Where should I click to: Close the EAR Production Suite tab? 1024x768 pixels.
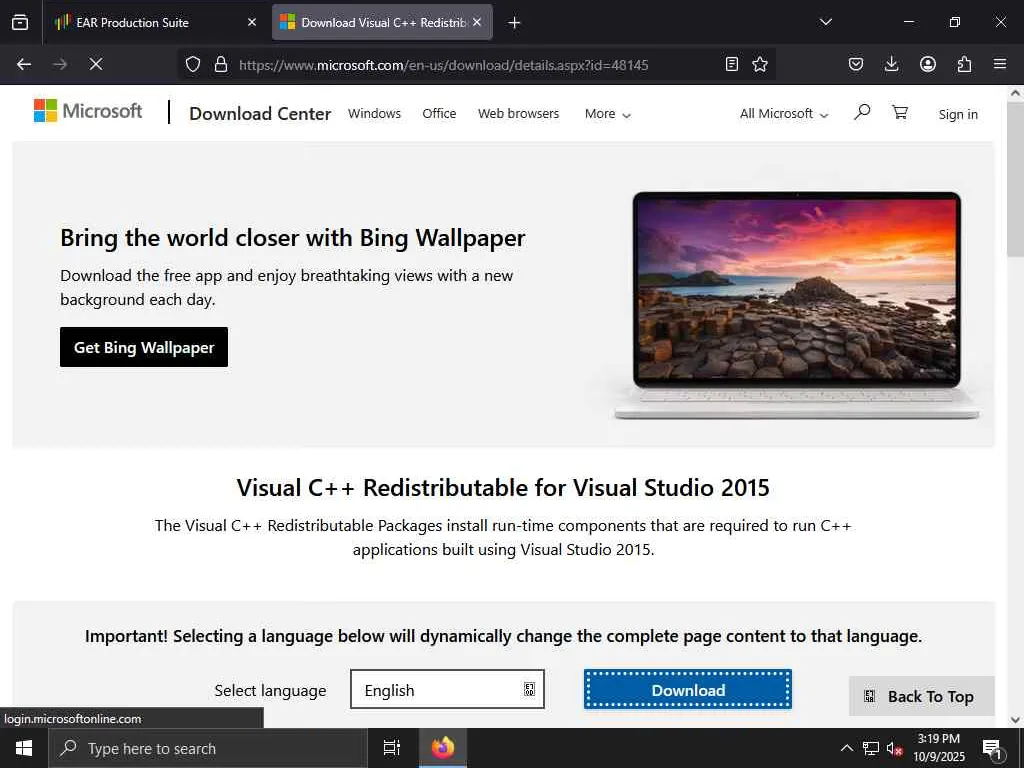pos(252,22)
